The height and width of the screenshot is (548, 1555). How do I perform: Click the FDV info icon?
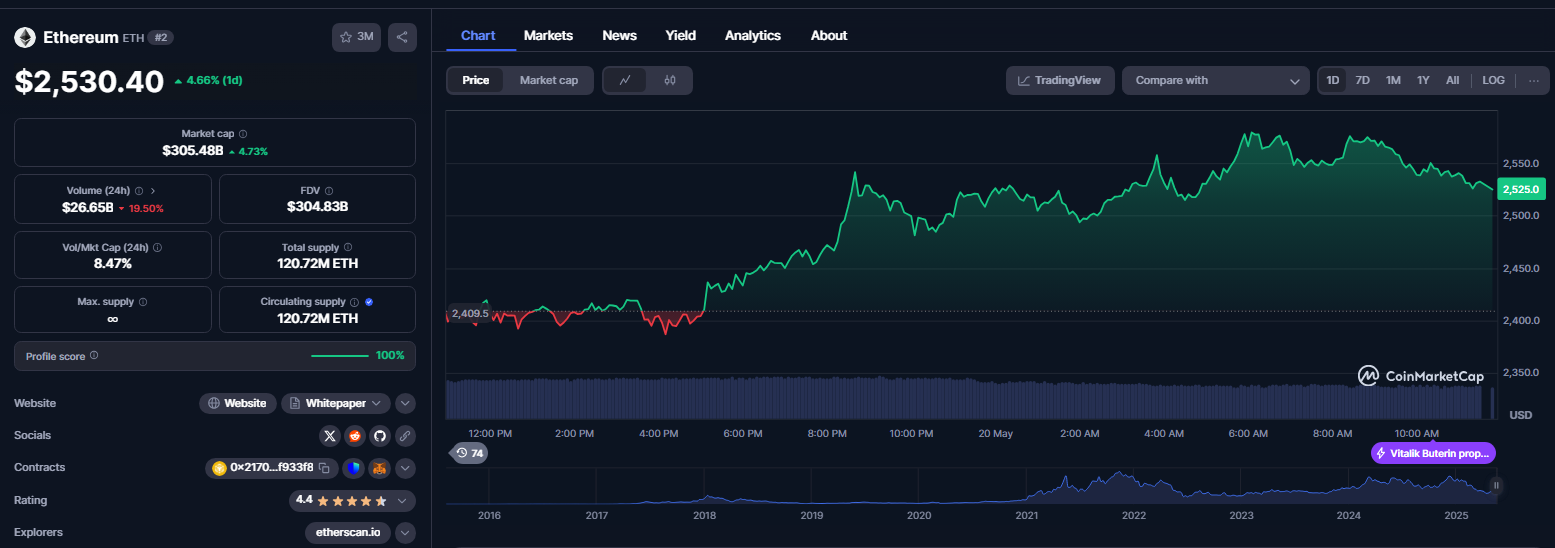[x=329, y=190]
